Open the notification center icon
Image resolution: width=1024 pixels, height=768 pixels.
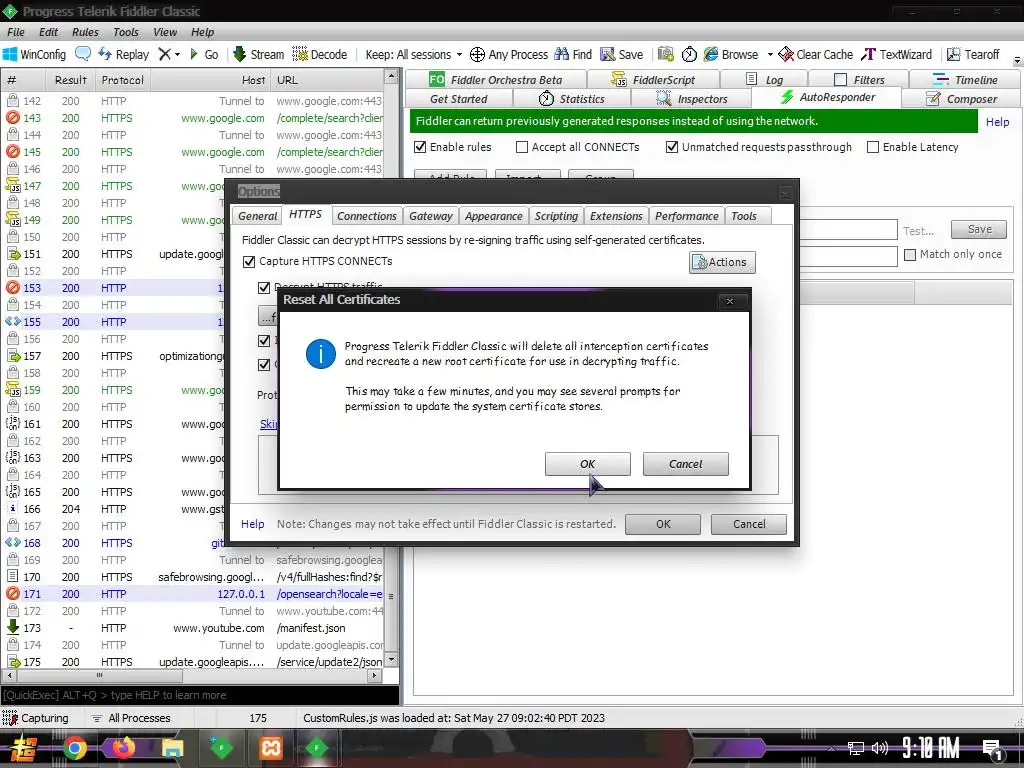tap(992, 749)
